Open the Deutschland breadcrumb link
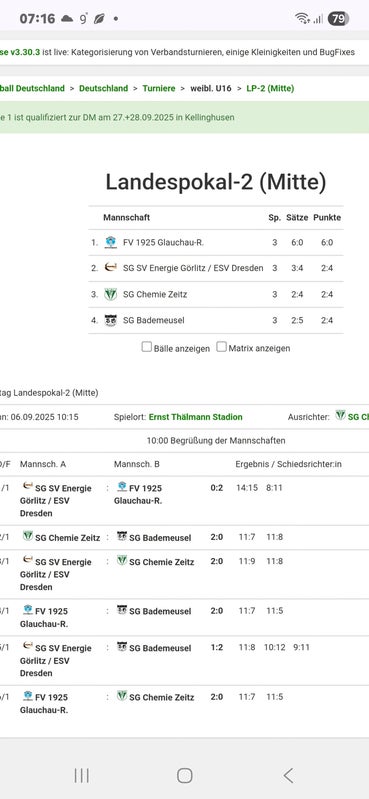The height and width of the screenshot is (799, 369). (x=103, y=88)
